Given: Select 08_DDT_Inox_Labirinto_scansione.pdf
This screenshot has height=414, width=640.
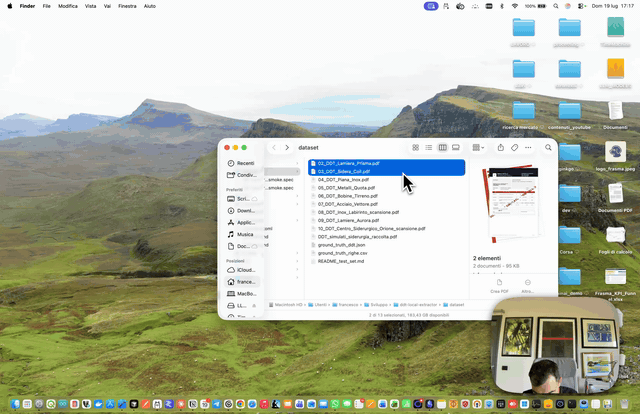Looking at the screenshot, I should (386, 212).
